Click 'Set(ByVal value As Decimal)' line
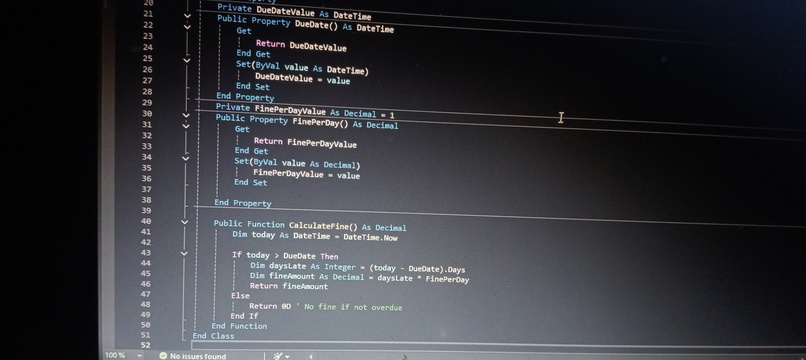Viewport: 806px width, 360px height. click(297, 164)
